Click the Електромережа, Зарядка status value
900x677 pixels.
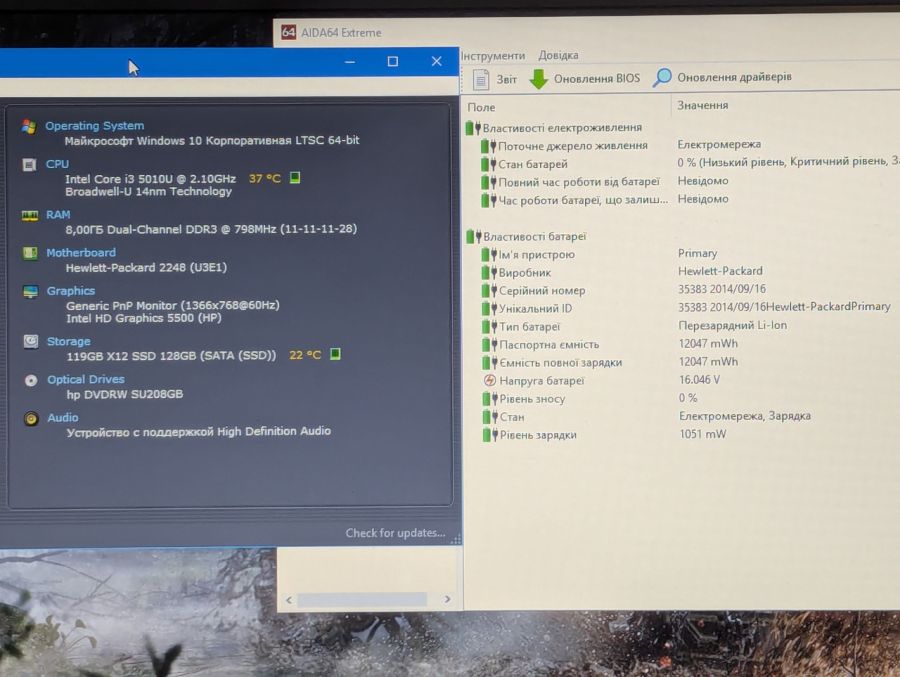[745, 416]
